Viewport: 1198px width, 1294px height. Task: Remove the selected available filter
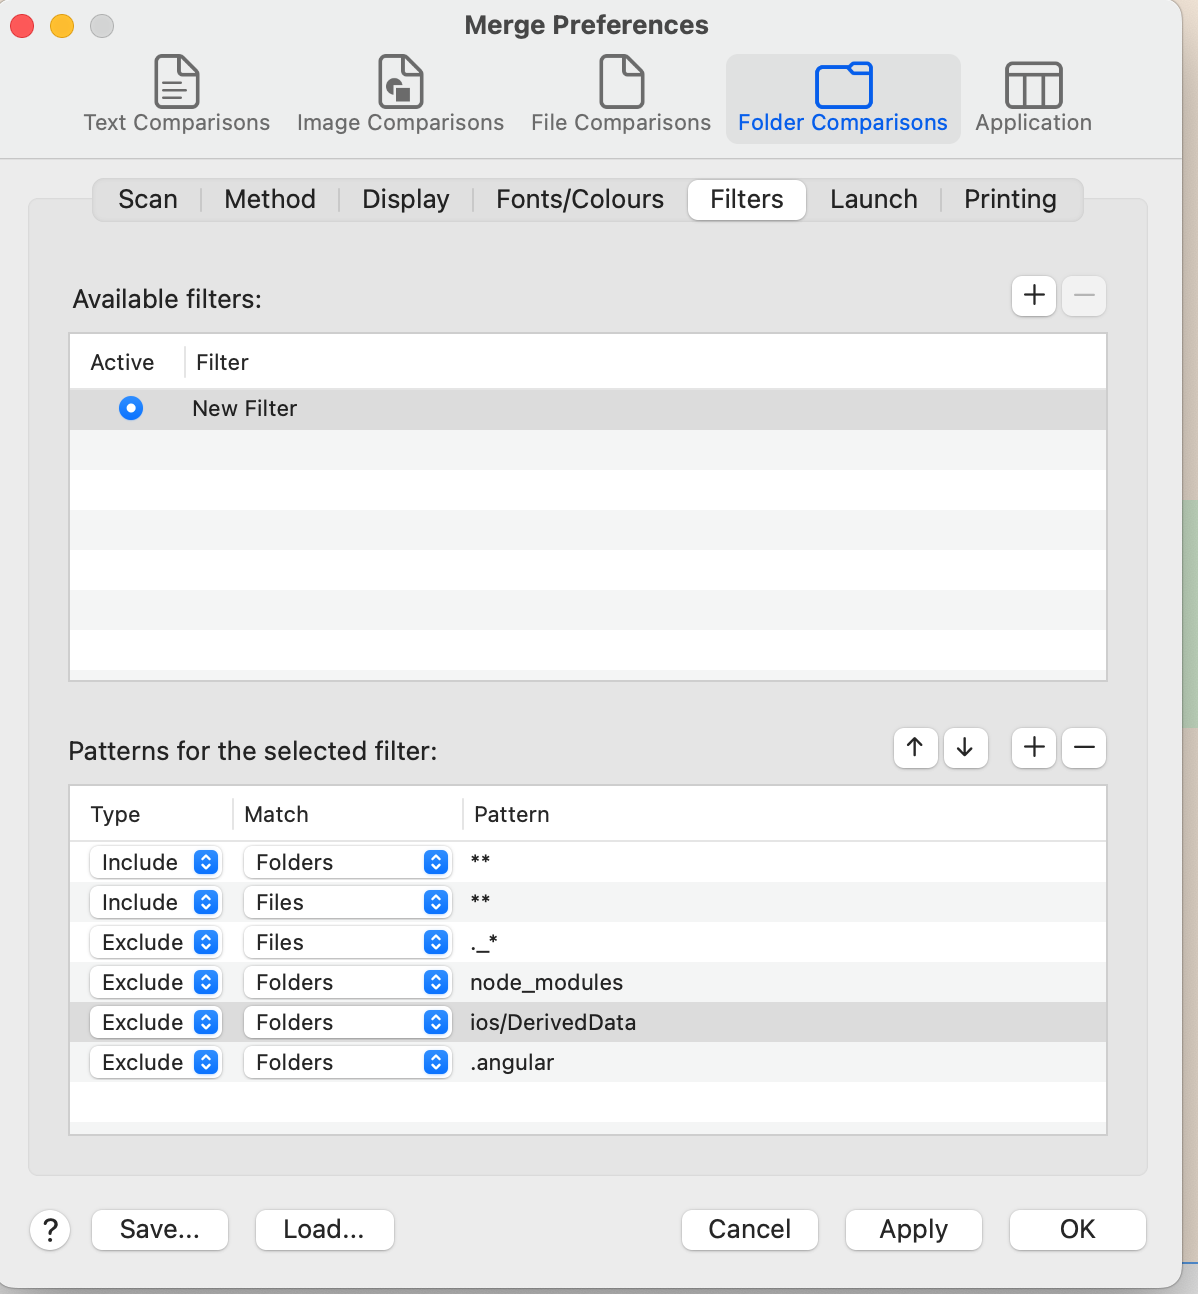(1084, 296)
